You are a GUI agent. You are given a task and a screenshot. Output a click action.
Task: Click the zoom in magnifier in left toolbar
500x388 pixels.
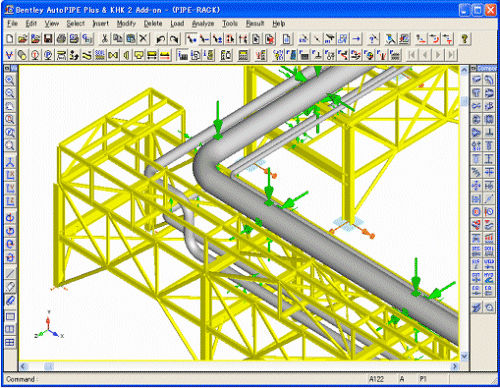click(10, 80)
